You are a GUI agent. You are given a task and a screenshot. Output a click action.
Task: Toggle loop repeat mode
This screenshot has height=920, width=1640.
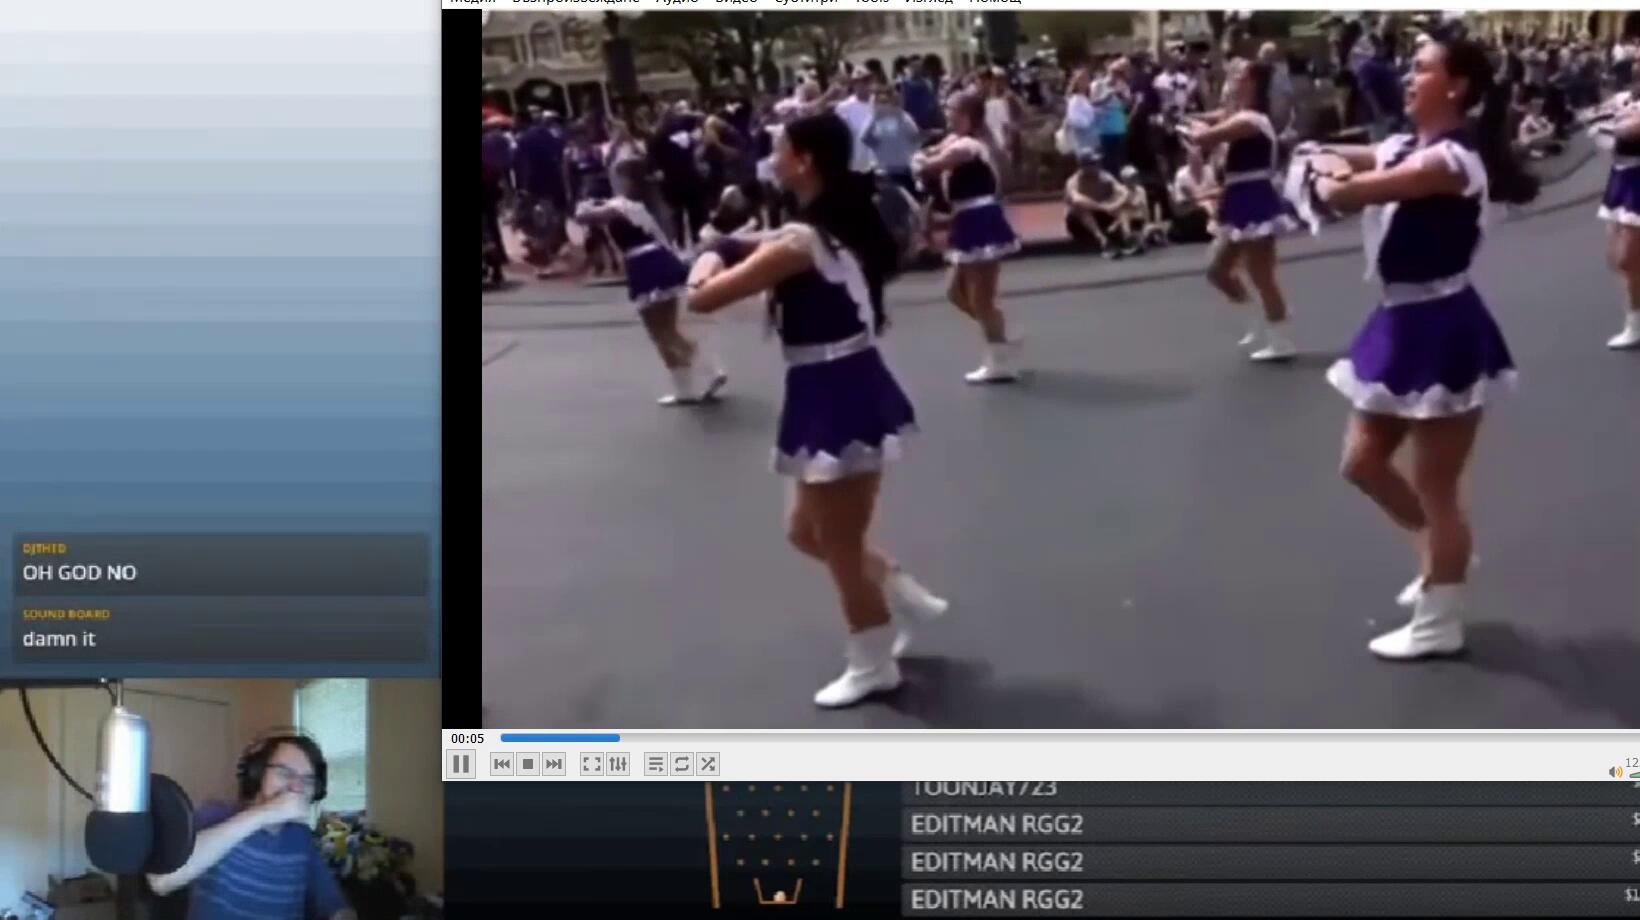tap(682, 764)
